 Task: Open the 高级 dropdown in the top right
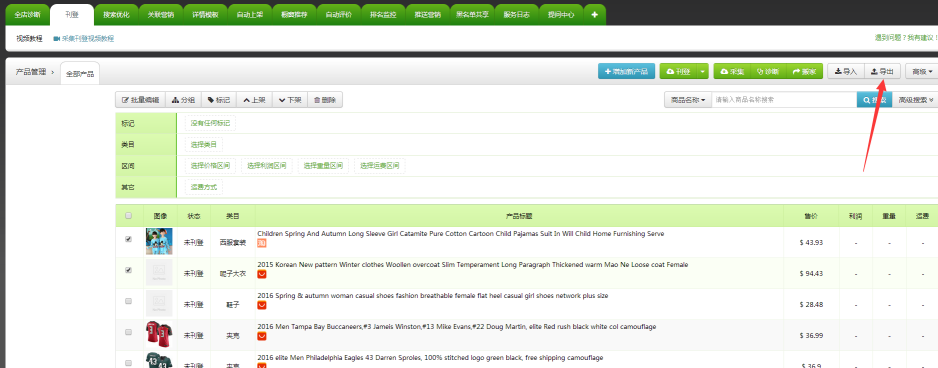(922, 71)
